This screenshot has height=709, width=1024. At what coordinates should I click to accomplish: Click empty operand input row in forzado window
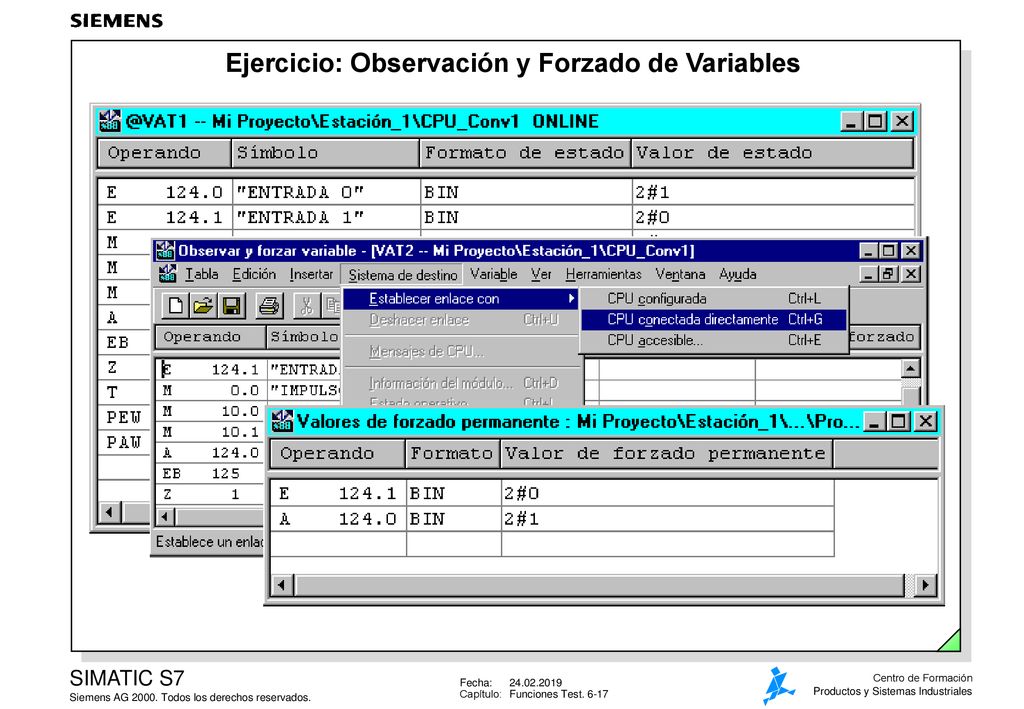tap(338, 544)
